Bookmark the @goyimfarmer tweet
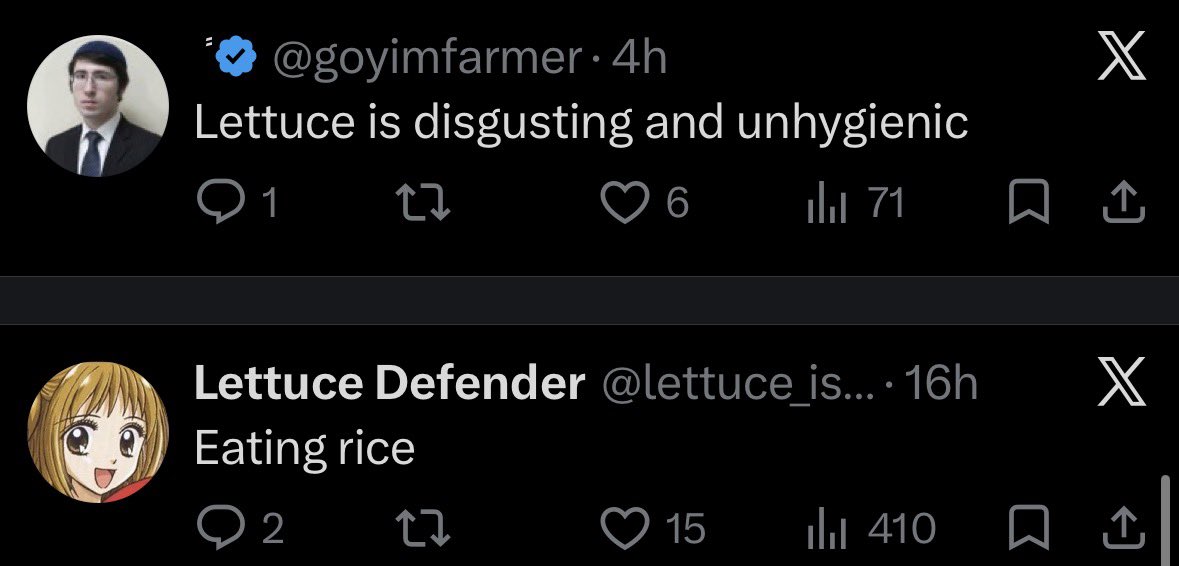1179x566 pixels. pos(1028,204)
